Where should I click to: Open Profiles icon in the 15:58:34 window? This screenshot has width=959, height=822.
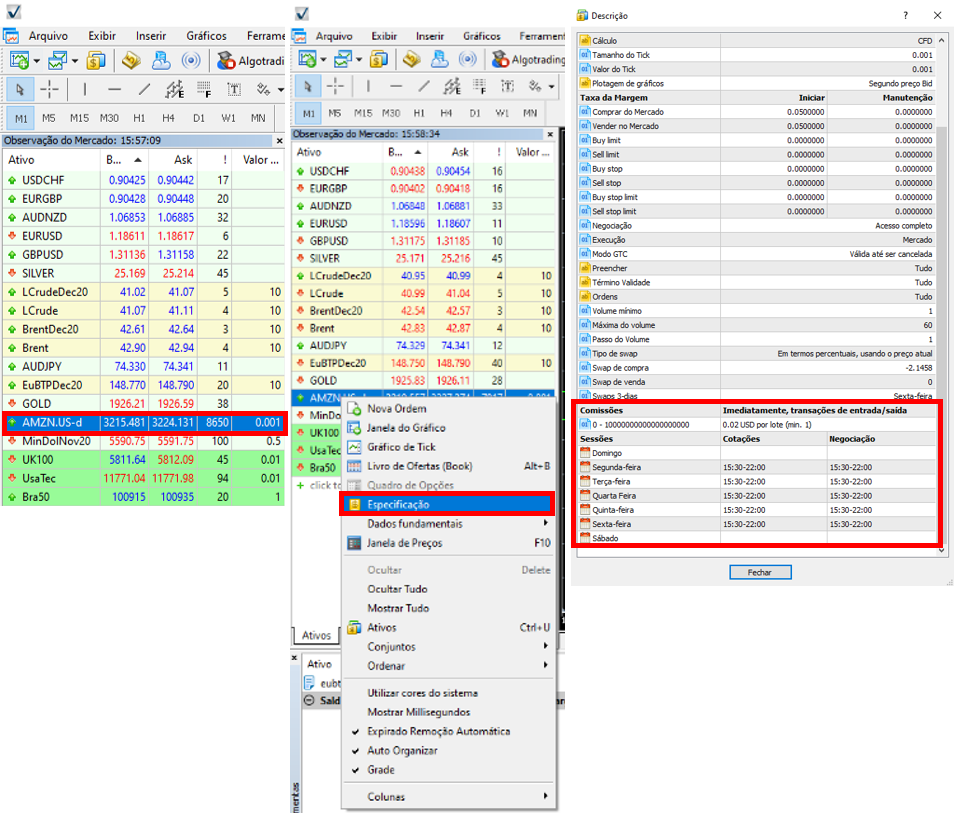click(343, 59)
